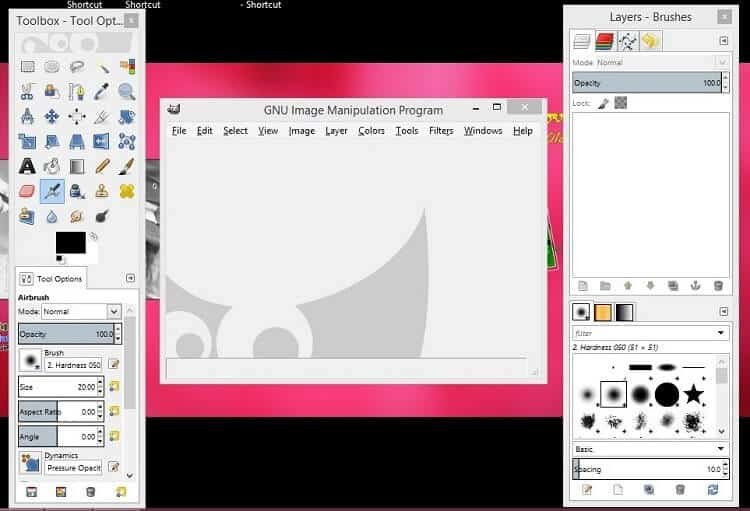Refresh brushes in Brushes panel
Image resolution: width=750 pixels, height=511 pixels.
pyautogui.click(x=713, y=489)
